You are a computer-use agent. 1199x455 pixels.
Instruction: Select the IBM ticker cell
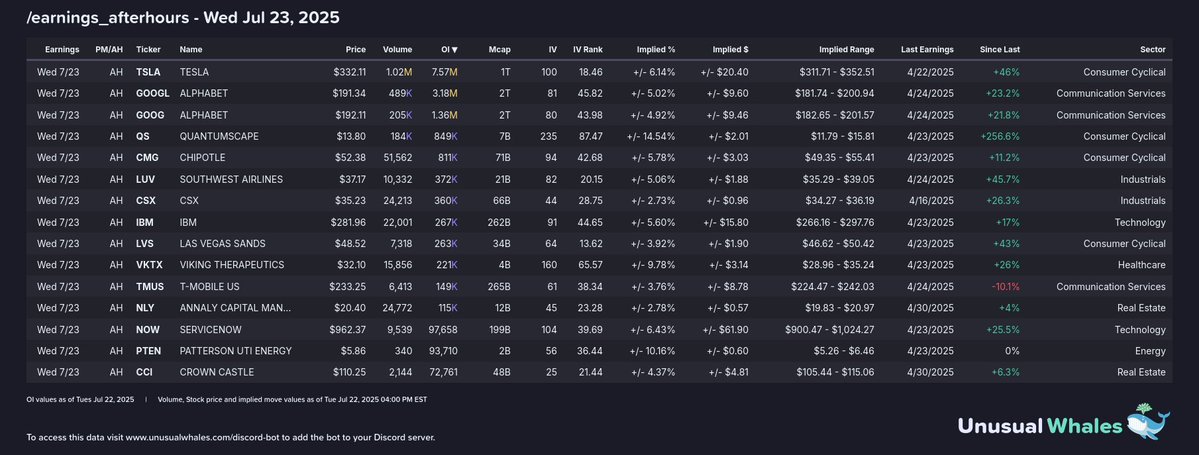pos(145,223)
